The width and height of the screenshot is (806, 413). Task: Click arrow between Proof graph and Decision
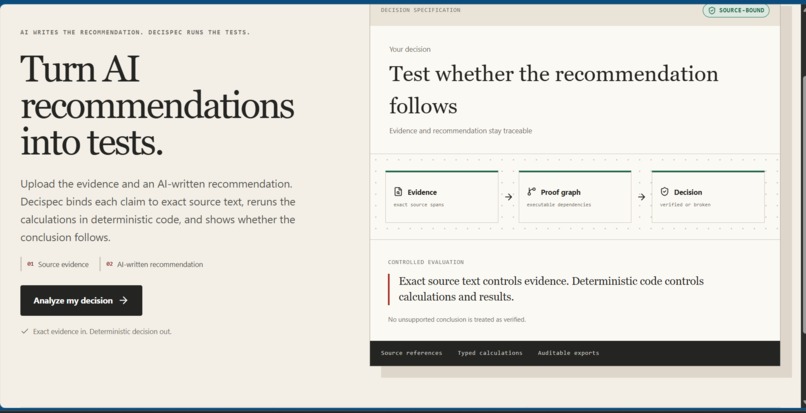tap(642, 196)
